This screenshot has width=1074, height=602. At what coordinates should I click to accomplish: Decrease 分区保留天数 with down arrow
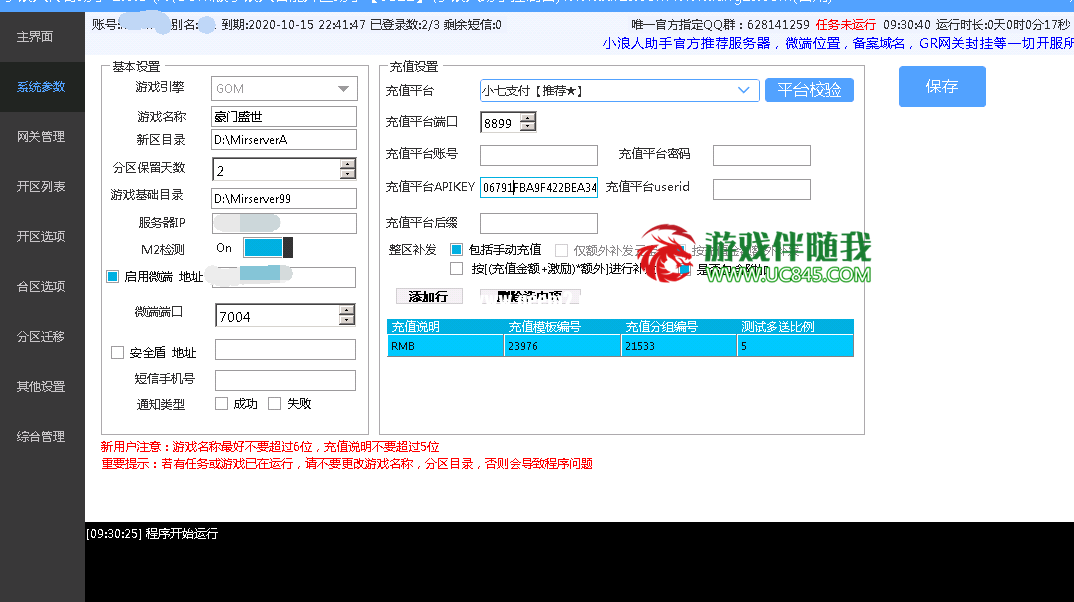(348, 175)
